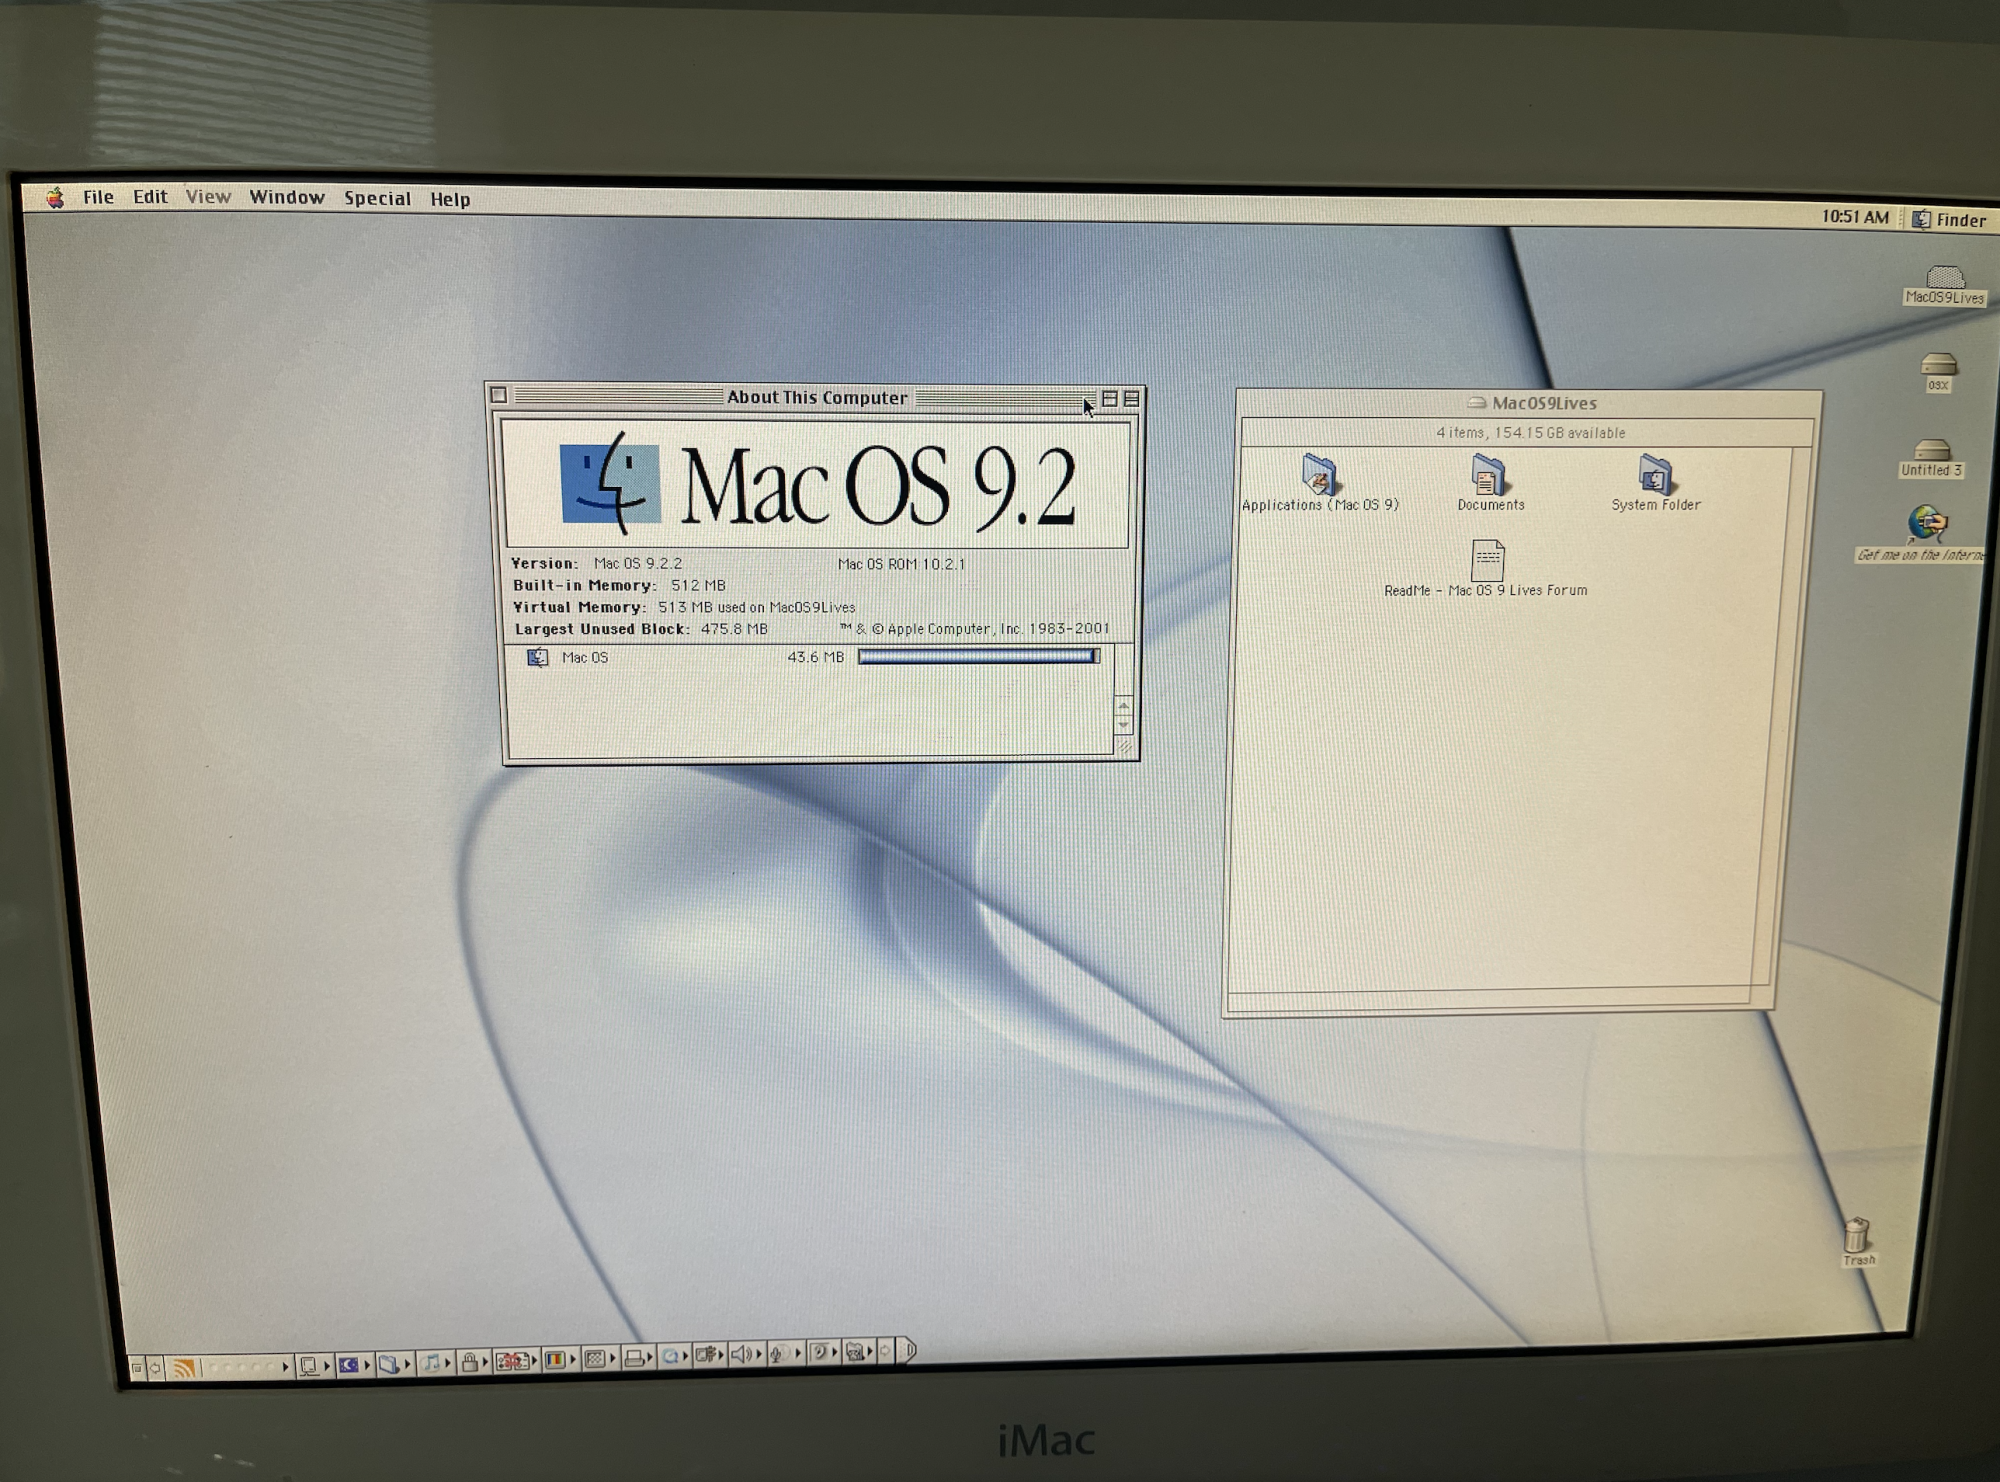Select the ReadMe - Mac OS 9 Lives Forum file
This screenshot has width=2000, height=1482.
tap(1486, 569)
